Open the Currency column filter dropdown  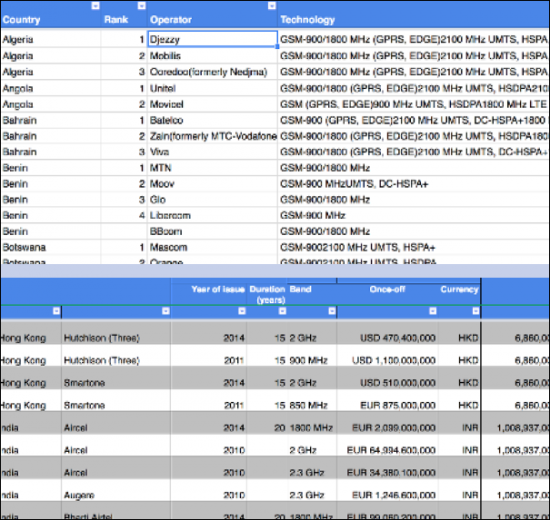[x=476, y=311]
